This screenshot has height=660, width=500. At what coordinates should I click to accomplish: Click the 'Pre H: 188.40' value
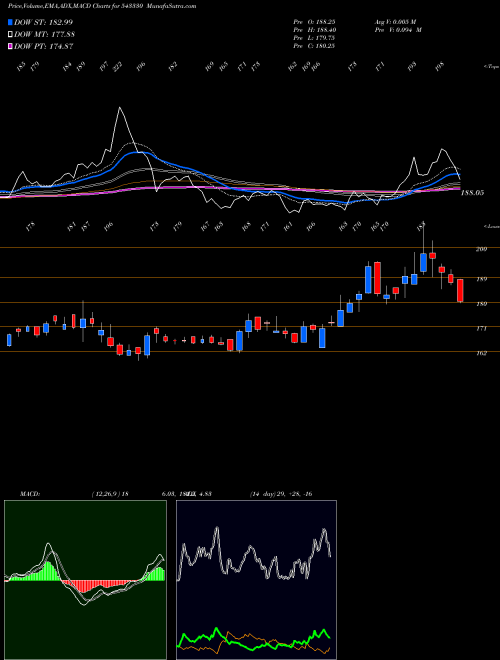tap(314, 30)
